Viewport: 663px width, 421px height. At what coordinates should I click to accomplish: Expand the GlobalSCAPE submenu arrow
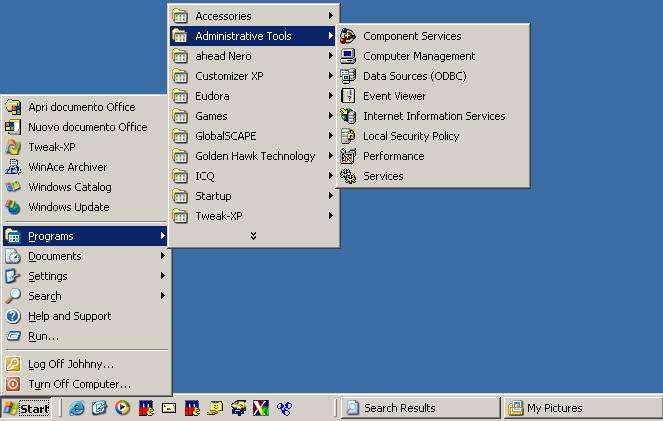[x=330, y=136]
